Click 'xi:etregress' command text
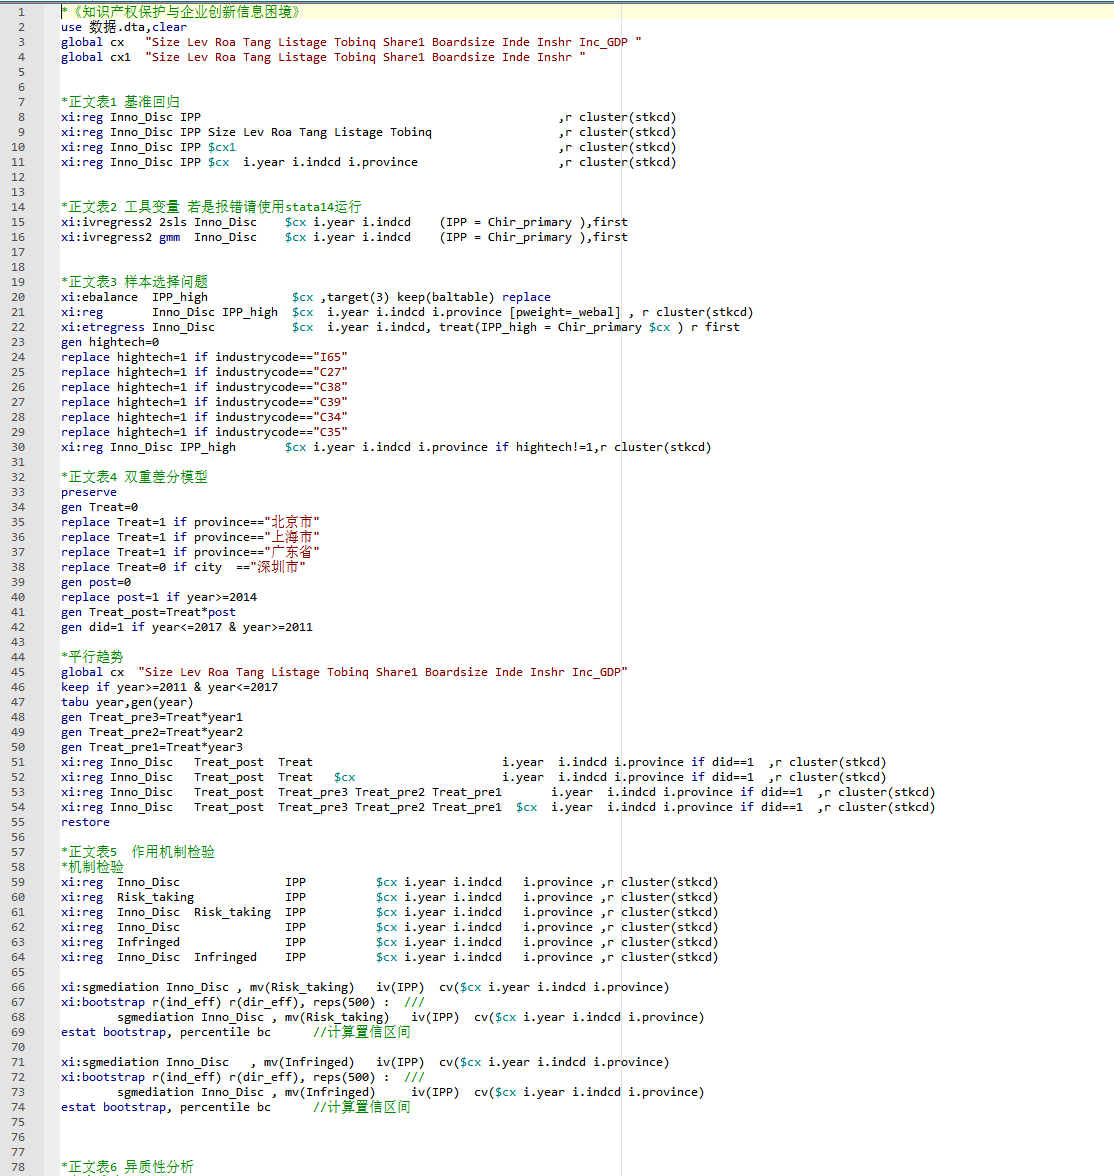The image size is (1114, 1176). coord(102,327)
